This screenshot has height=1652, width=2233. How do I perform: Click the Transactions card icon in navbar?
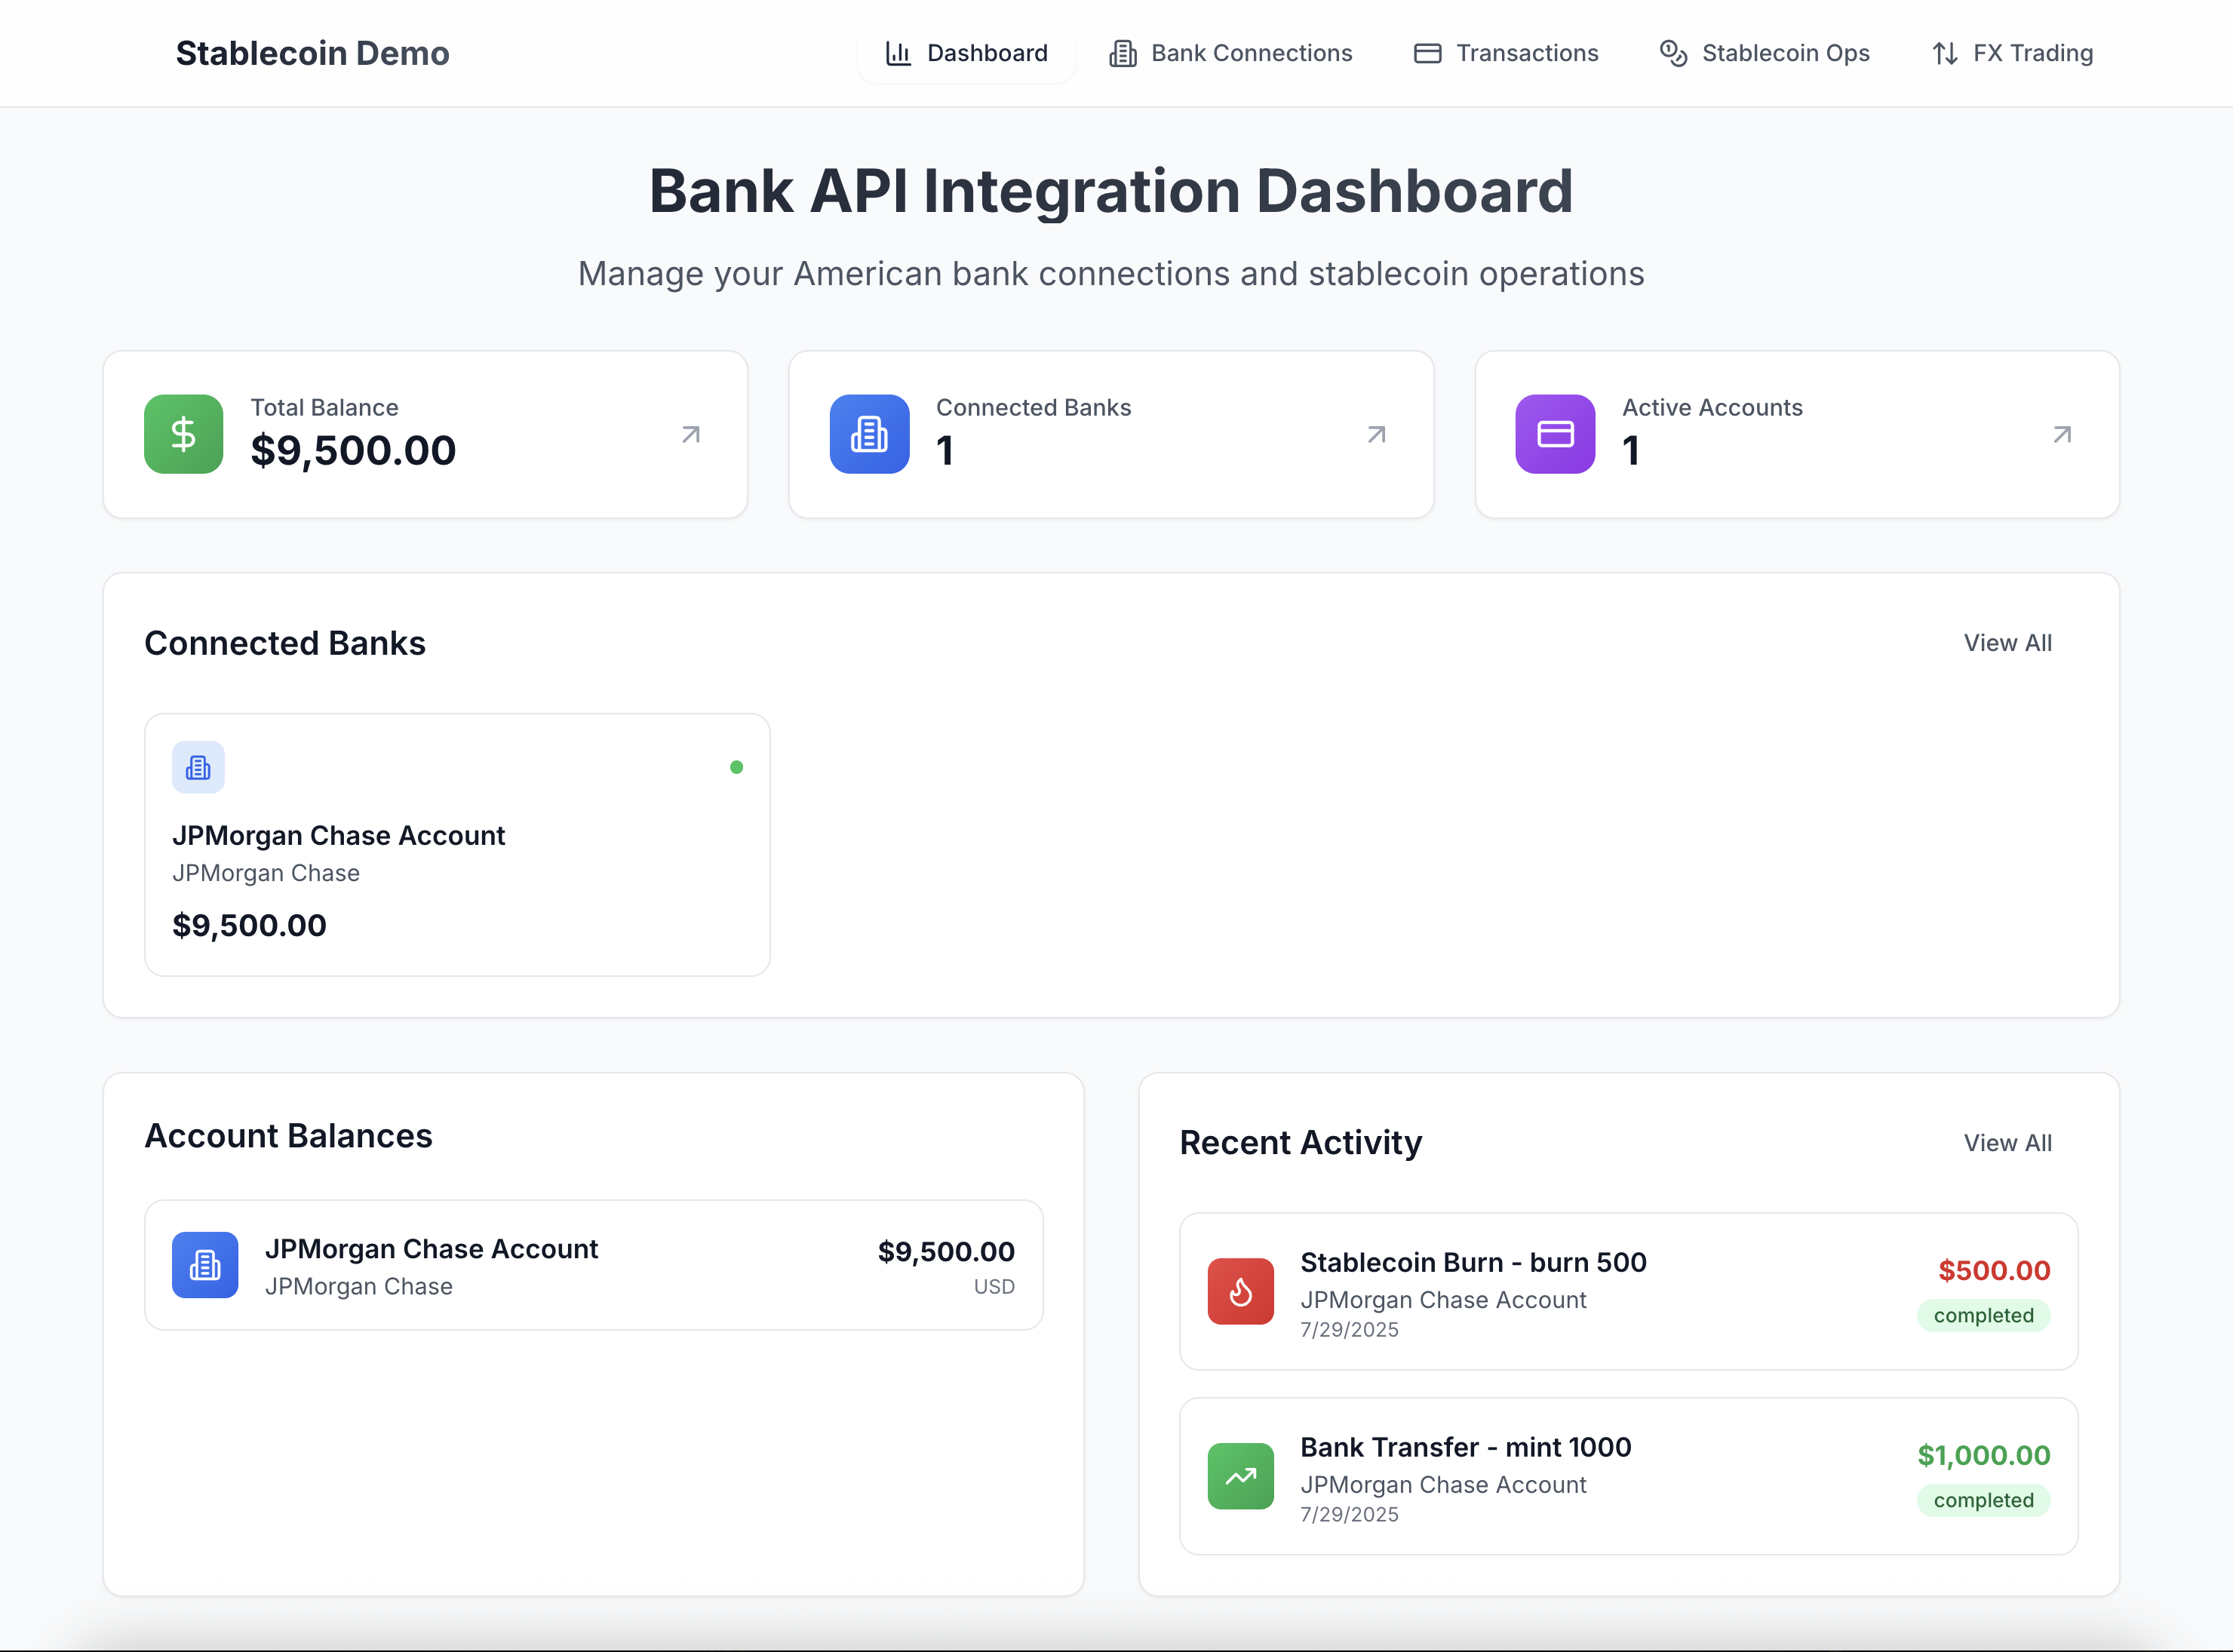coord(1427,53)
